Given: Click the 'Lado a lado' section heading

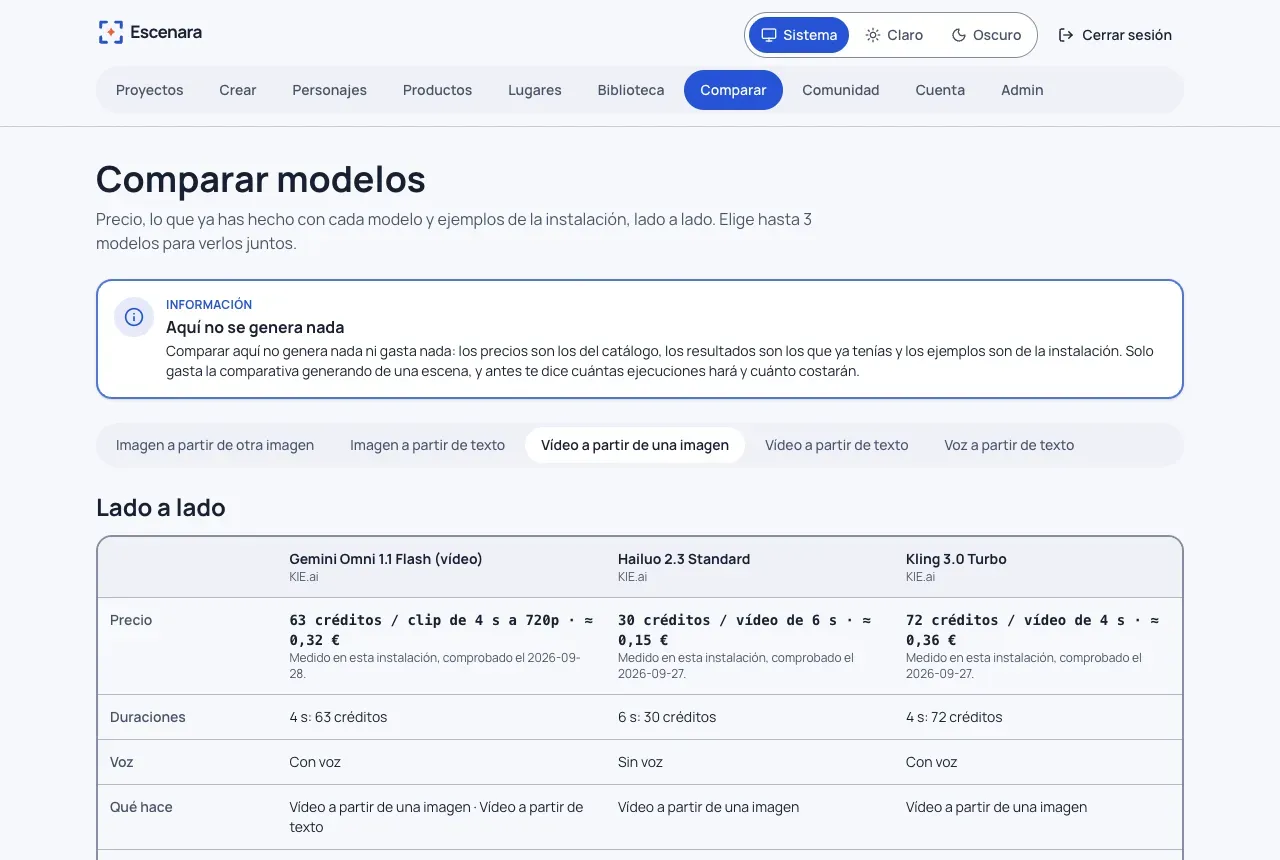Looking at the screenshot, I should pyautogui.click(x=161, y=508).
